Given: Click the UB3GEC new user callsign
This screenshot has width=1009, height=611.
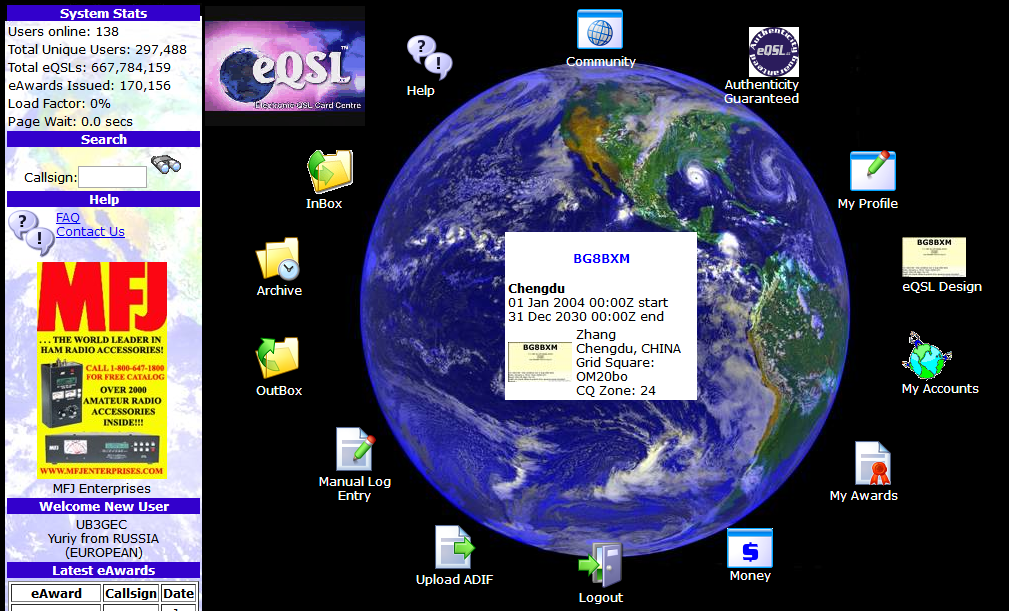Looking at the screenshot, I should pyautogui.click(x=102, y=524).
